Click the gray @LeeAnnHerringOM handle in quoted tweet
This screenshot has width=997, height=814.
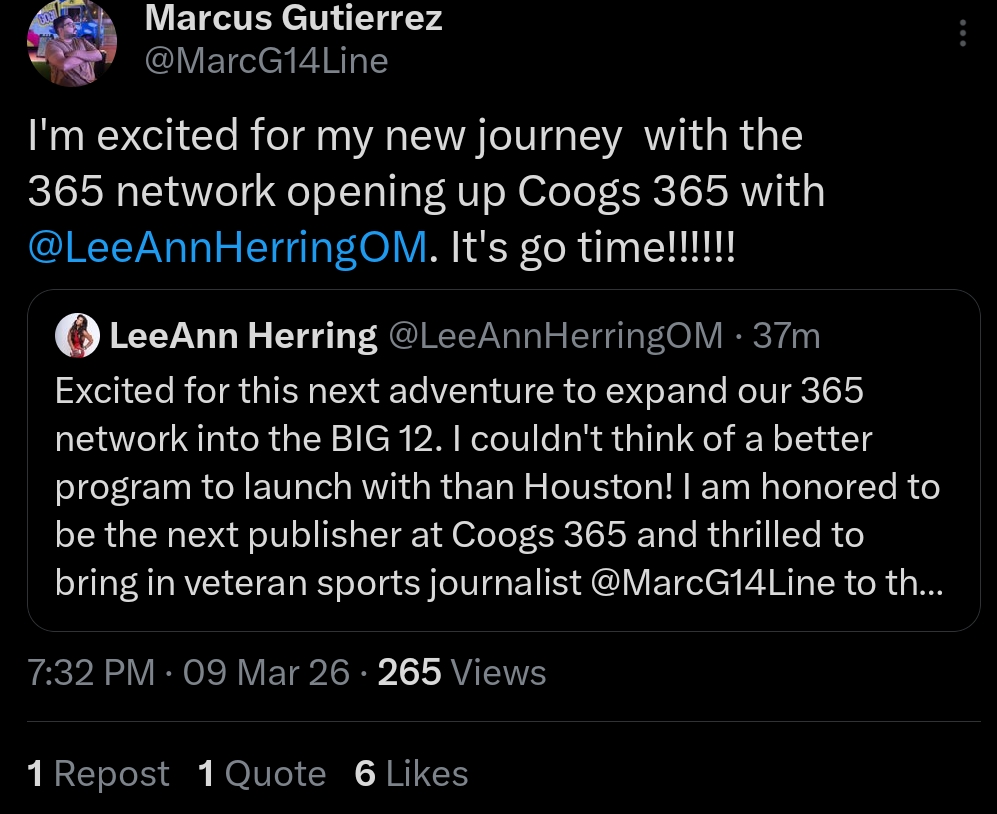click(x=554, y=336)
